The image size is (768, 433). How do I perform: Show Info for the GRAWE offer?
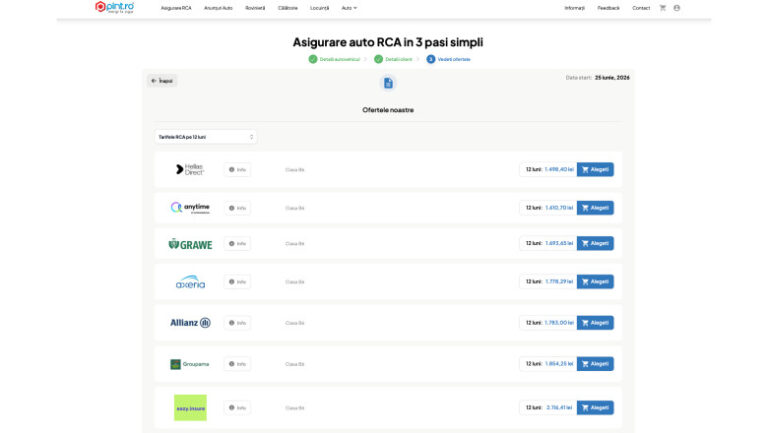point(238,243)
